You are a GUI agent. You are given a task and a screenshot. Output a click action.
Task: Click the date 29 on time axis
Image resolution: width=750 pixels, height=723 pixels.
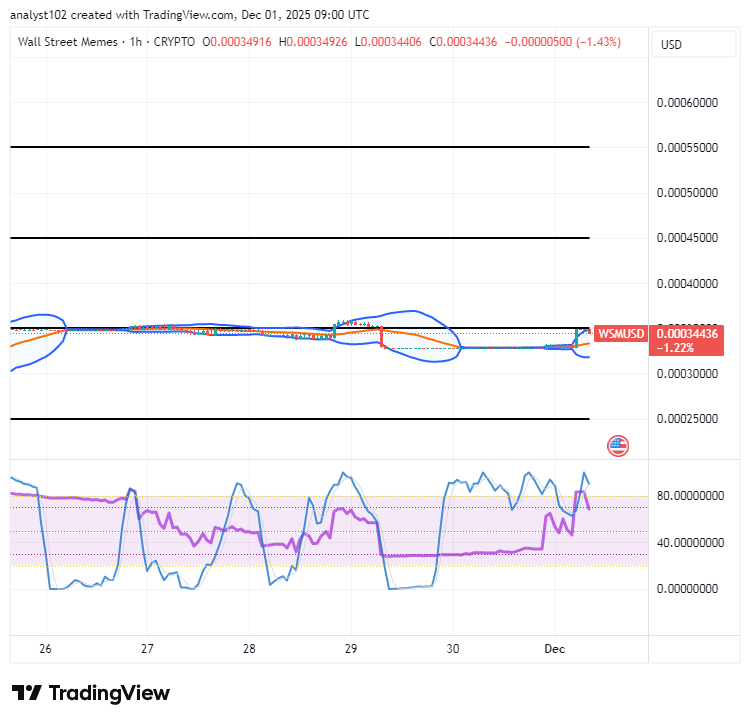tap(351, 649)
